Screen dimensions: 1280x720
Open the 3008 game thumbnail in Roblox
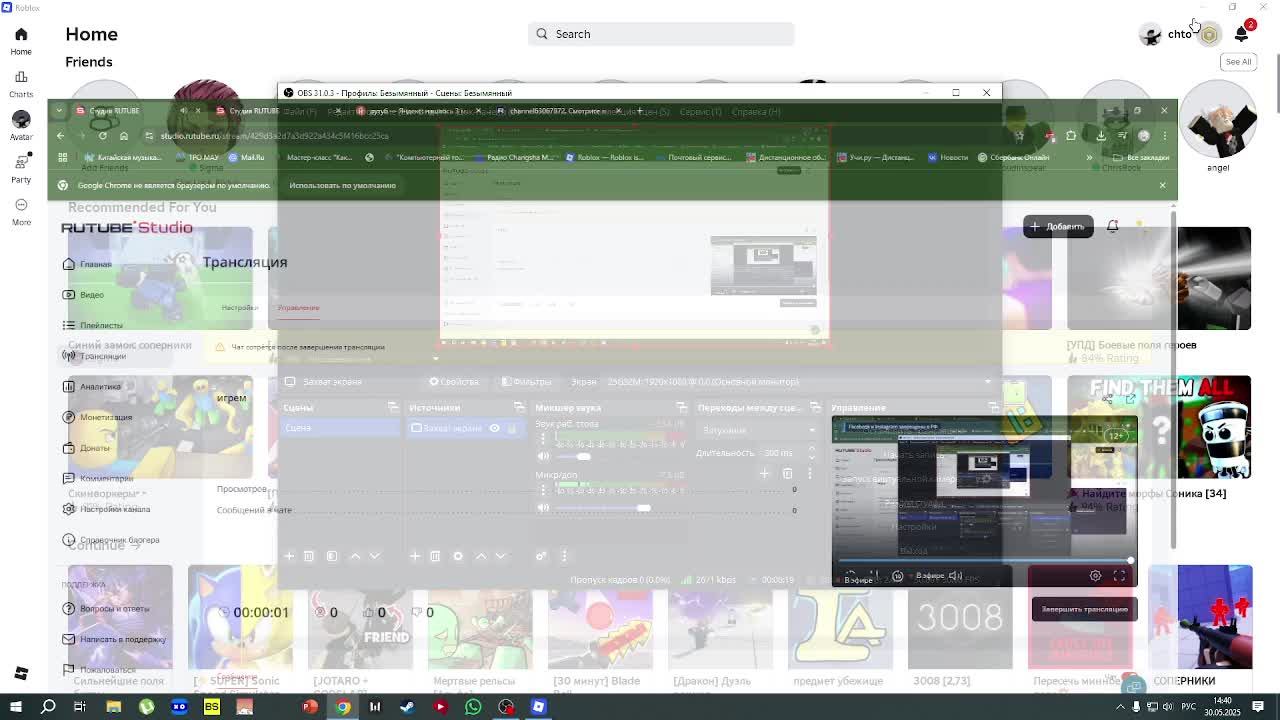click(960, 616)
